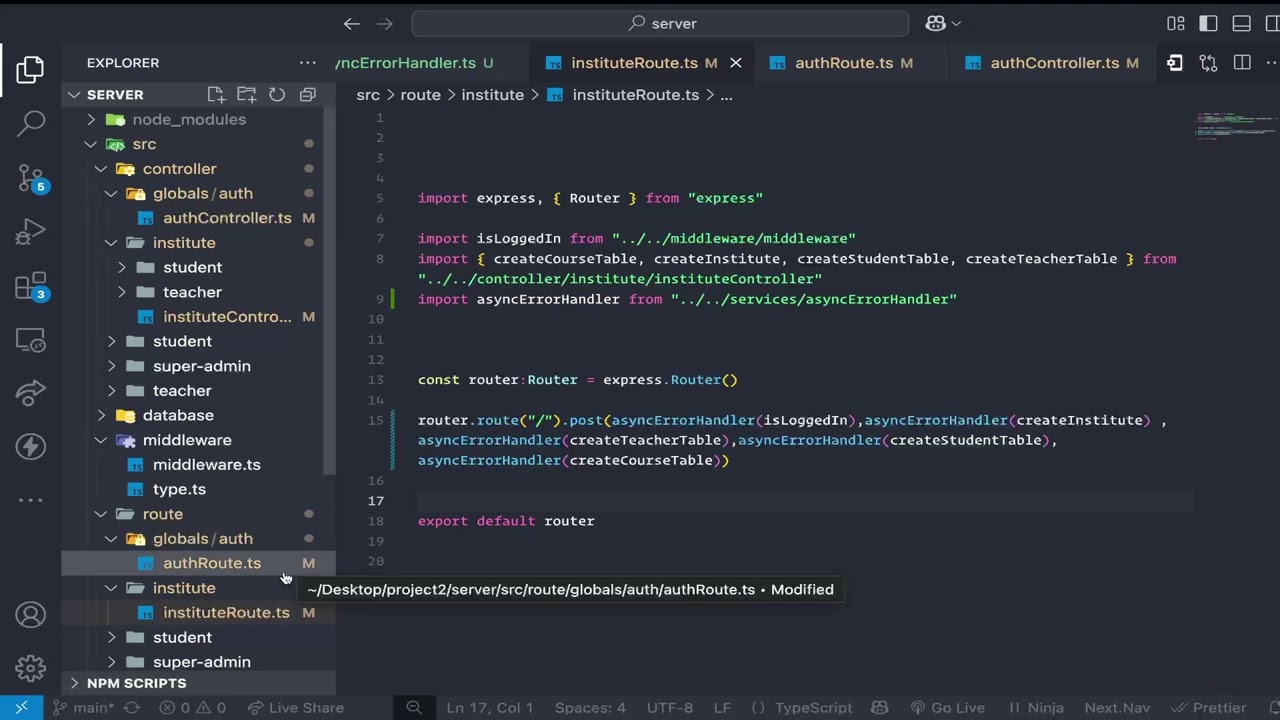Image resolution: width=1280 pixels, height=720 pixels.
Task: Click the code minimap in the editor
Action: (x=1237, y=127)
